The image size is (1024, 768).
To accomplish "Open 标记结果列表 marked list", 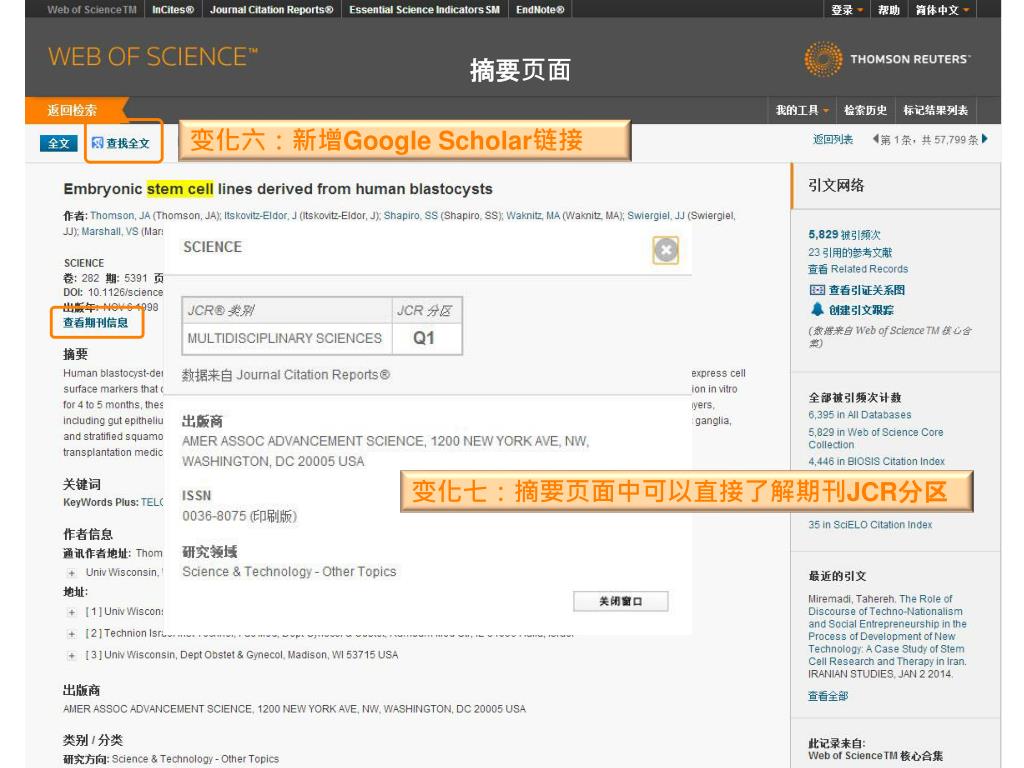I will [x=935, y=110].
